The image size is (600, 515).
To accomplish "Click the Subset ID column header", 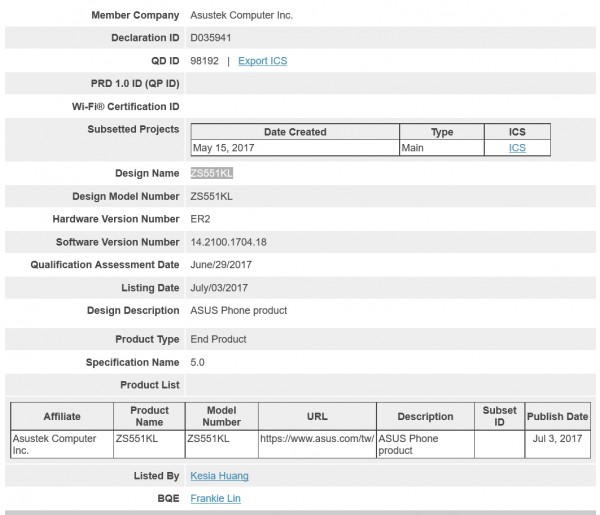I will tap(499, 416).
